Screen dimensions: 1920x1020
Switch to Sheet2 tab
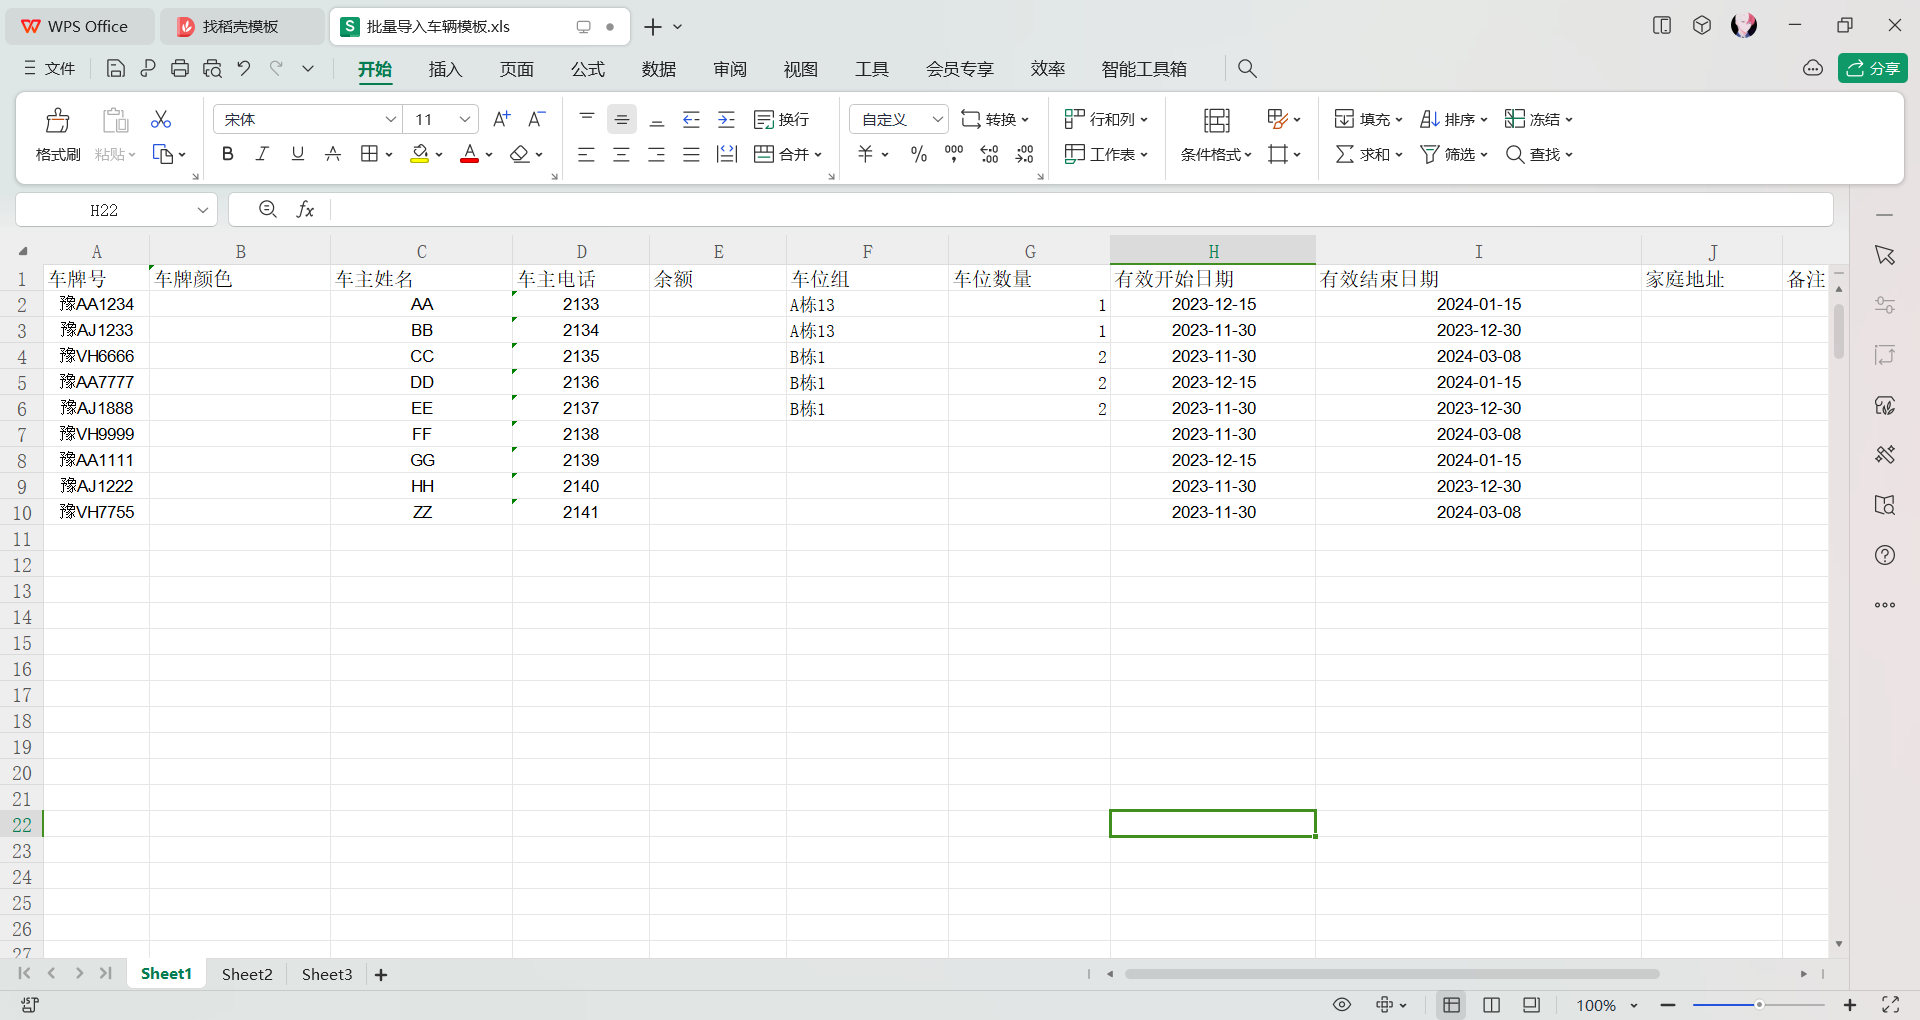pyautogui.click(x=247, y=974)
